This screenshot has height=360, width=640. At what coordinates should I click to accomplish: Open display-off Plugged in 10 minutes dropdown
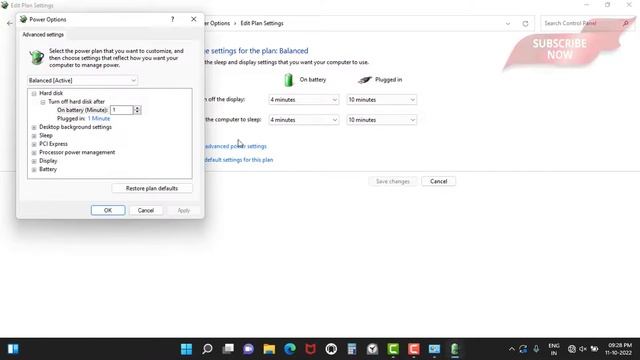382,100
